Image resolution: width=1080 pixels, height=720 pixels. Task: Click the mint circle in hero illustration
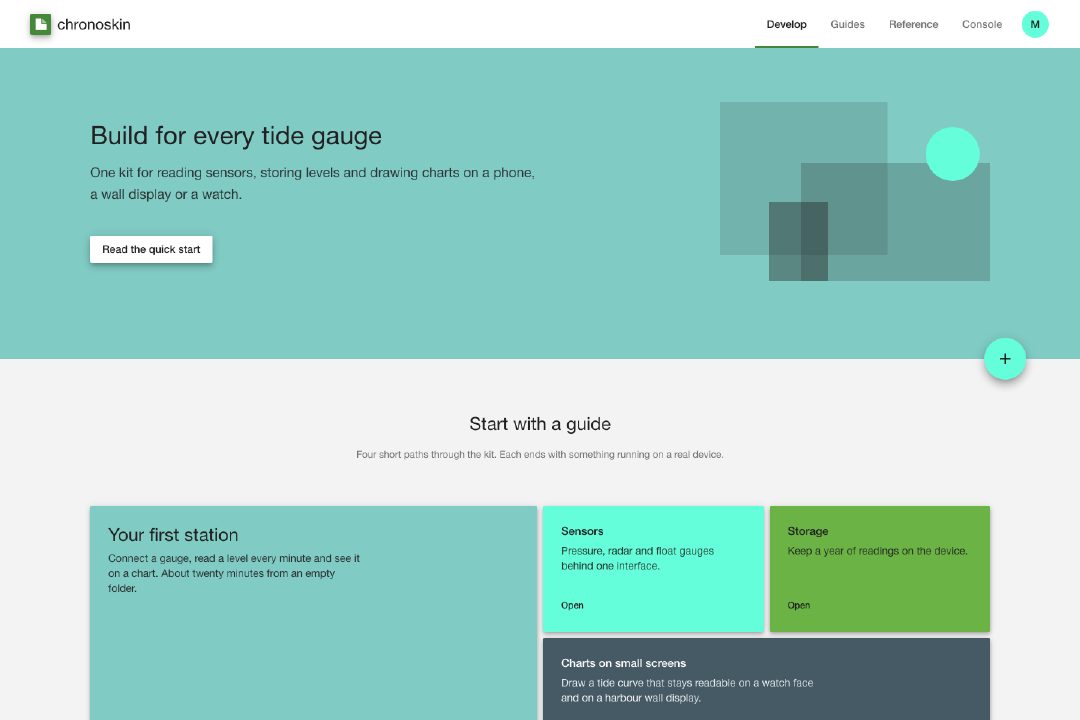coord(953,154)
